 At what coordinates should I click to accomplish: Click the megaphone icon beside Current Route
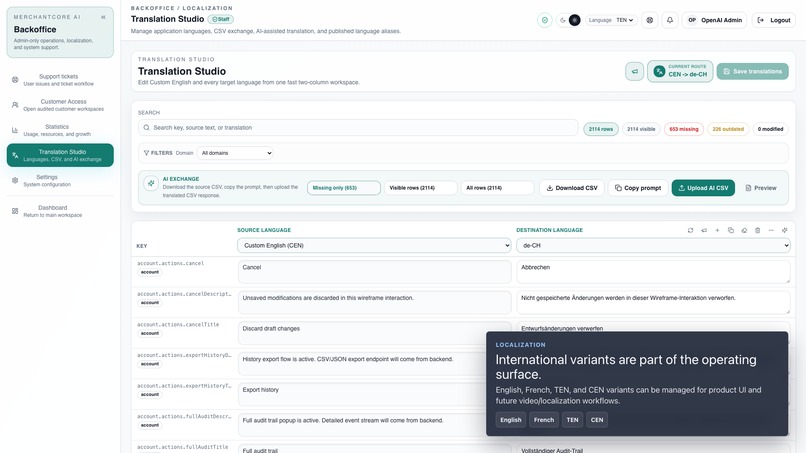[x=634, y=71]
